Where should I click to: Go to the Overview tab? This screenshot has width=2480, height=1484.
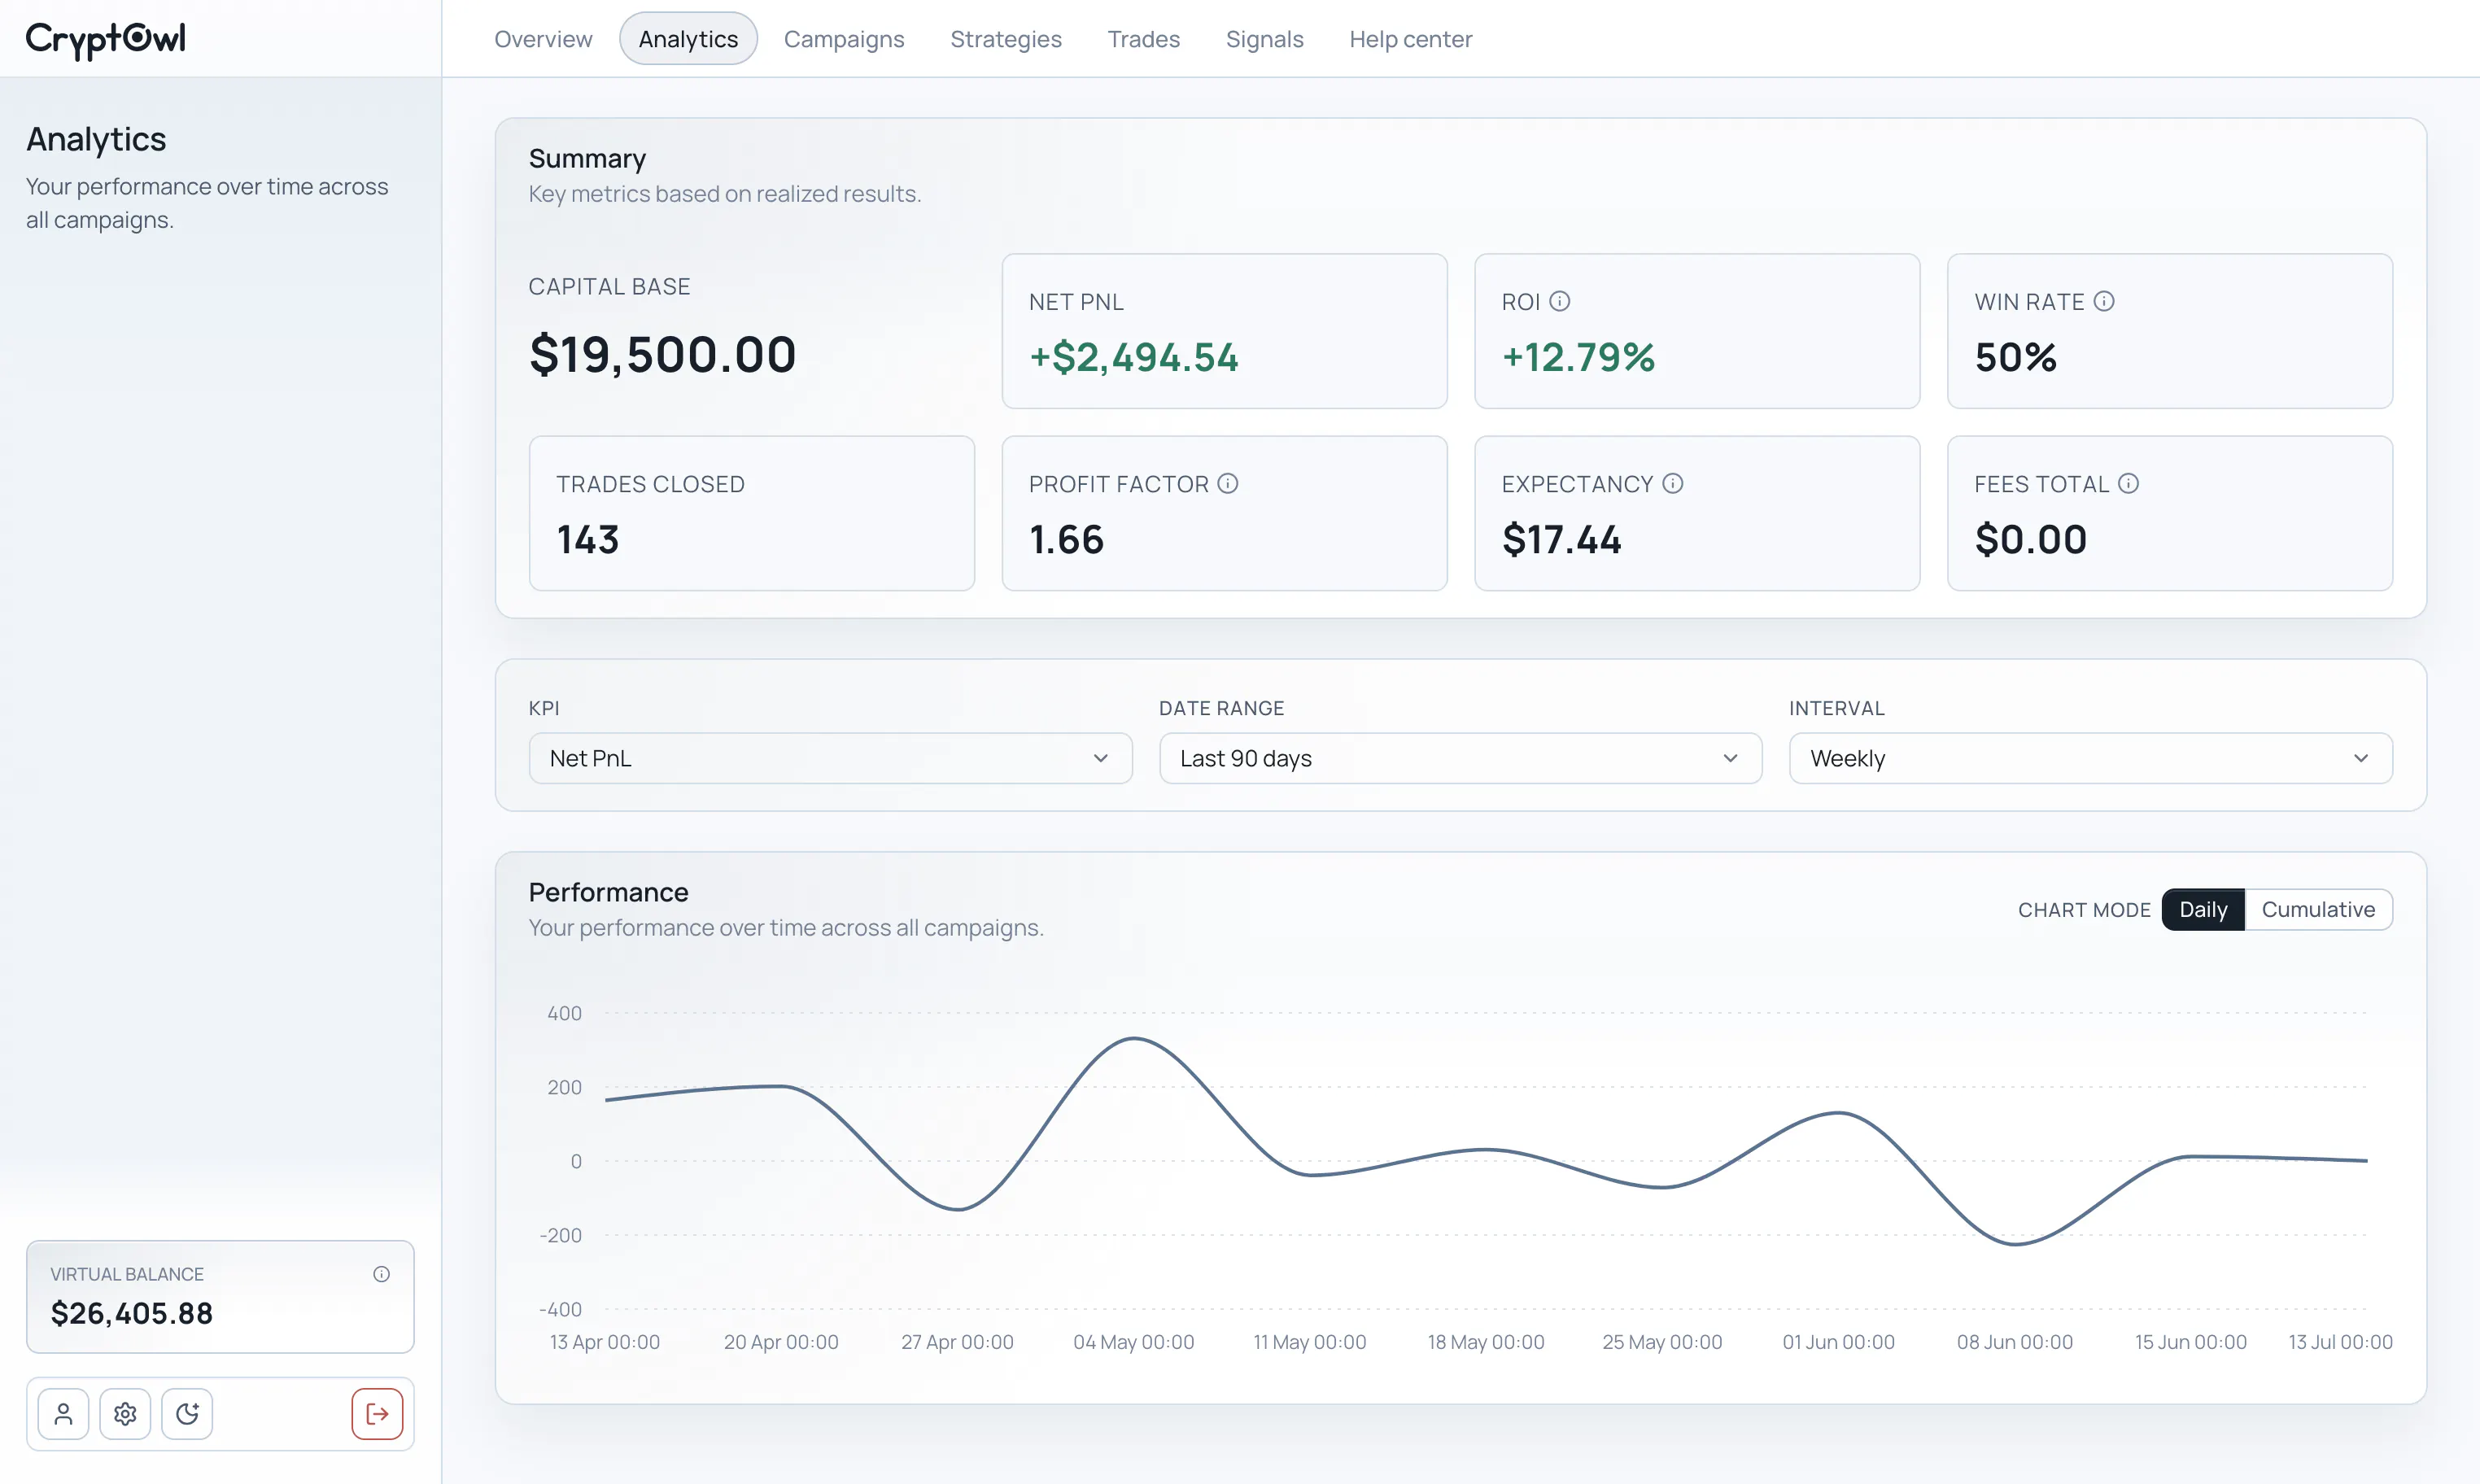click(543, 39)
